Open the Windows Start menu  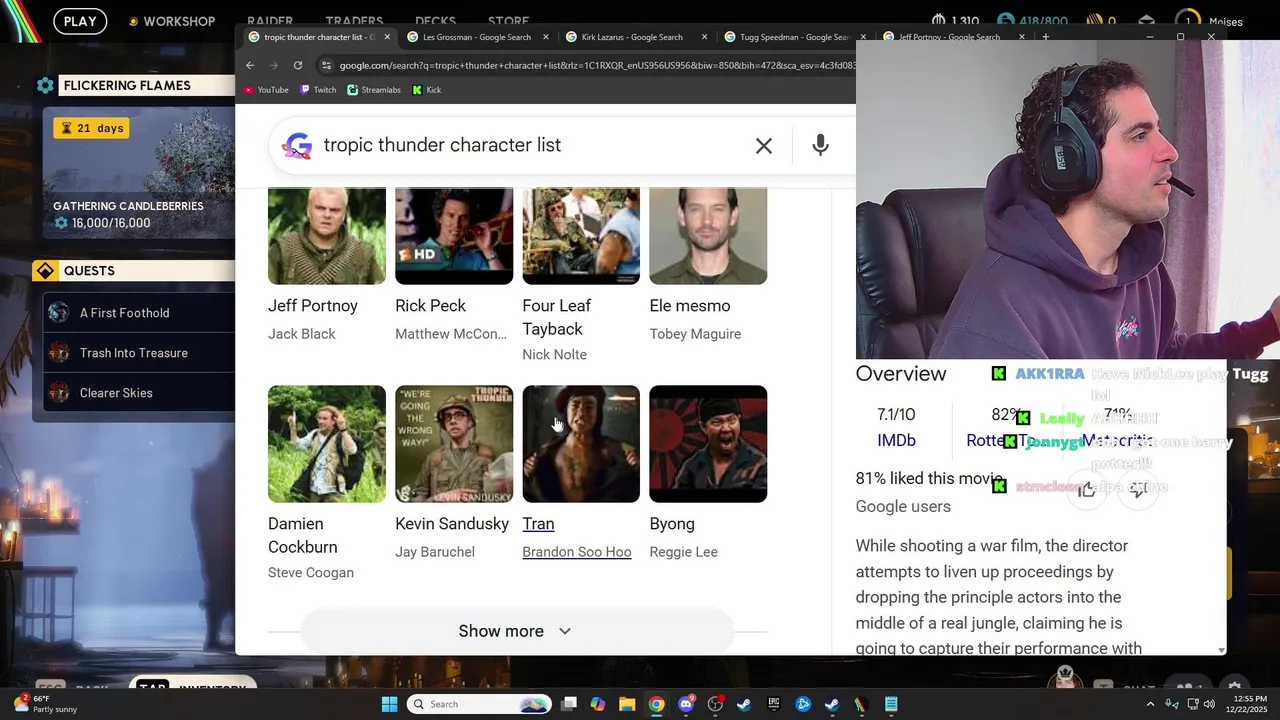(x=389, y=704)
